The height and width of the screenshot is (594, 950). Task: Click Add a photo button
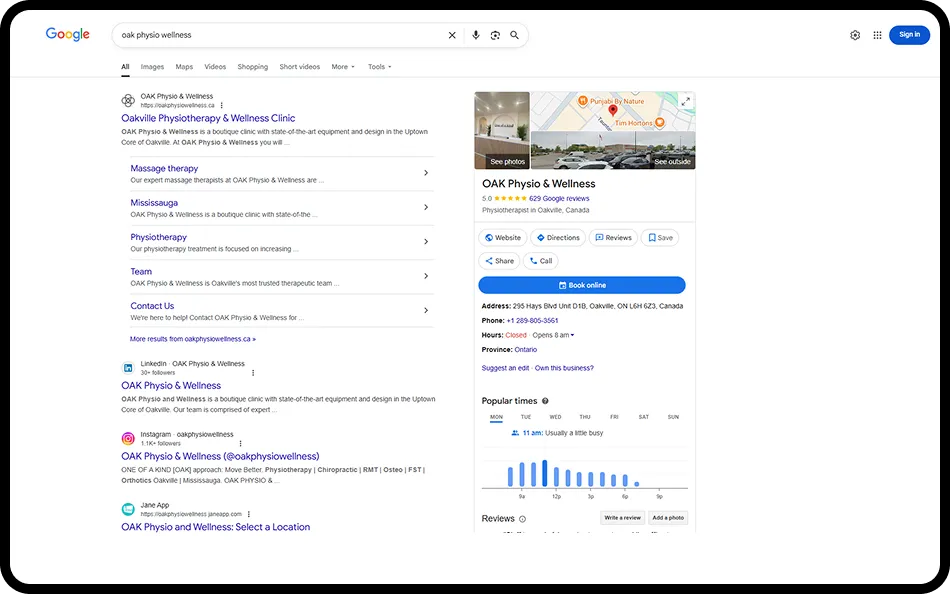point(668,518)
